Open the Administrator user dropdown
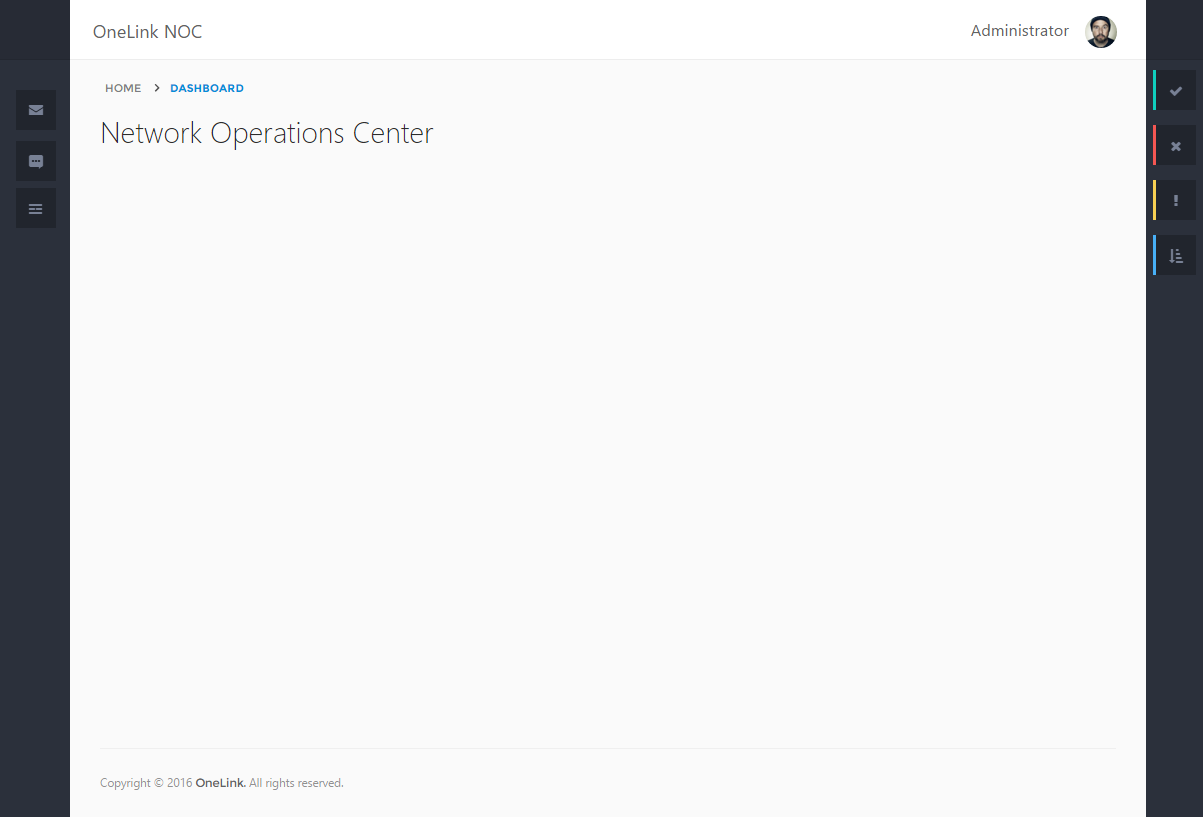 coord(1020,31)
